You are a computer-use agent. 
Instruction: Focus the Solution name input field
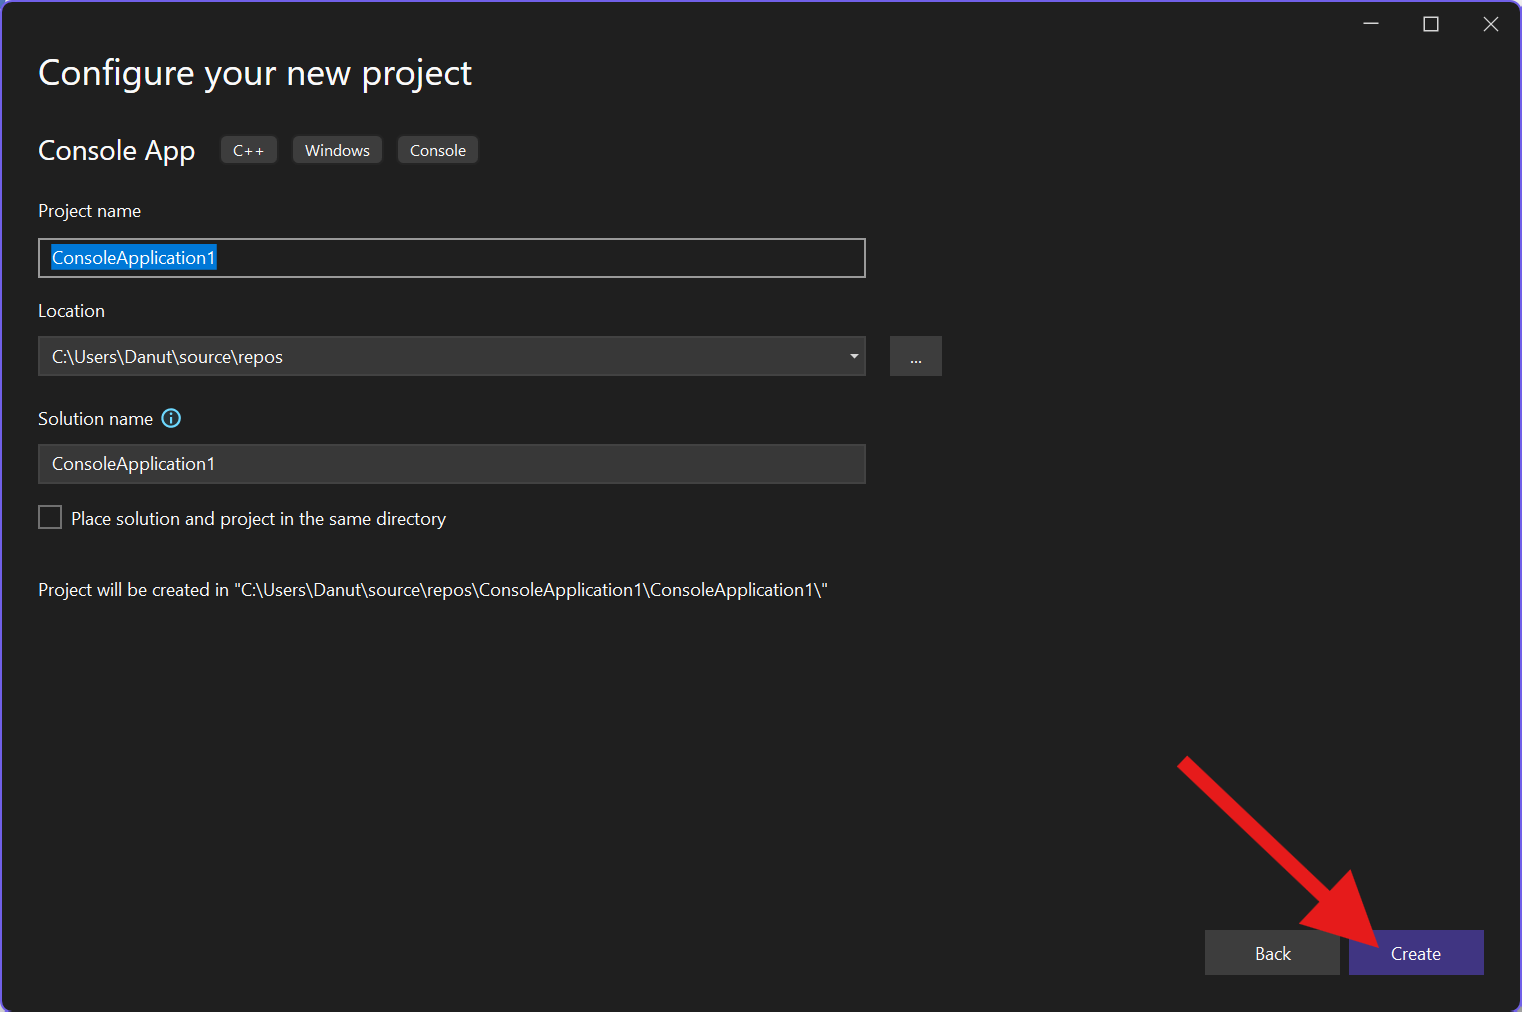click(x=452, y=464)
